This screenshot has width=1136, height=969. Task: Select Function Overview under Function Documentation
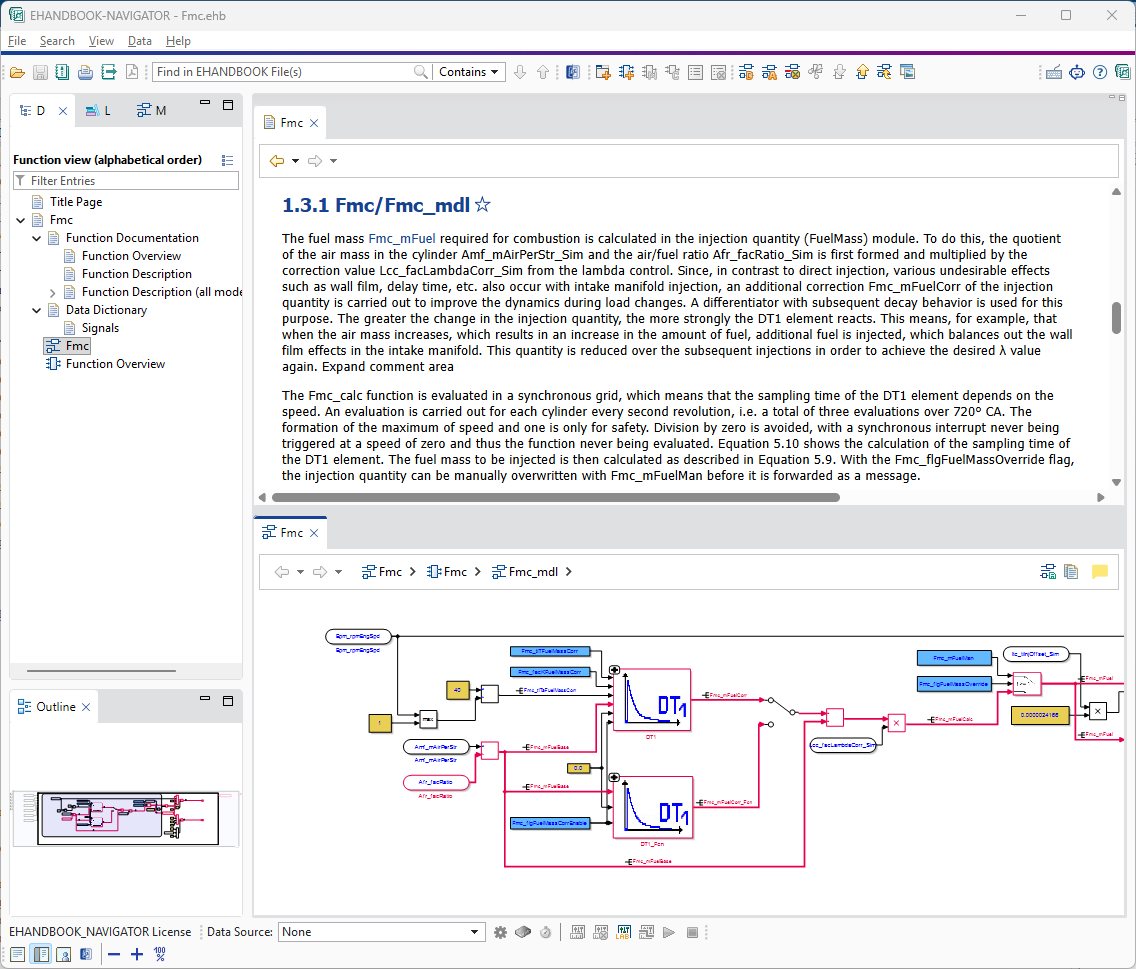tap(131, 256)
